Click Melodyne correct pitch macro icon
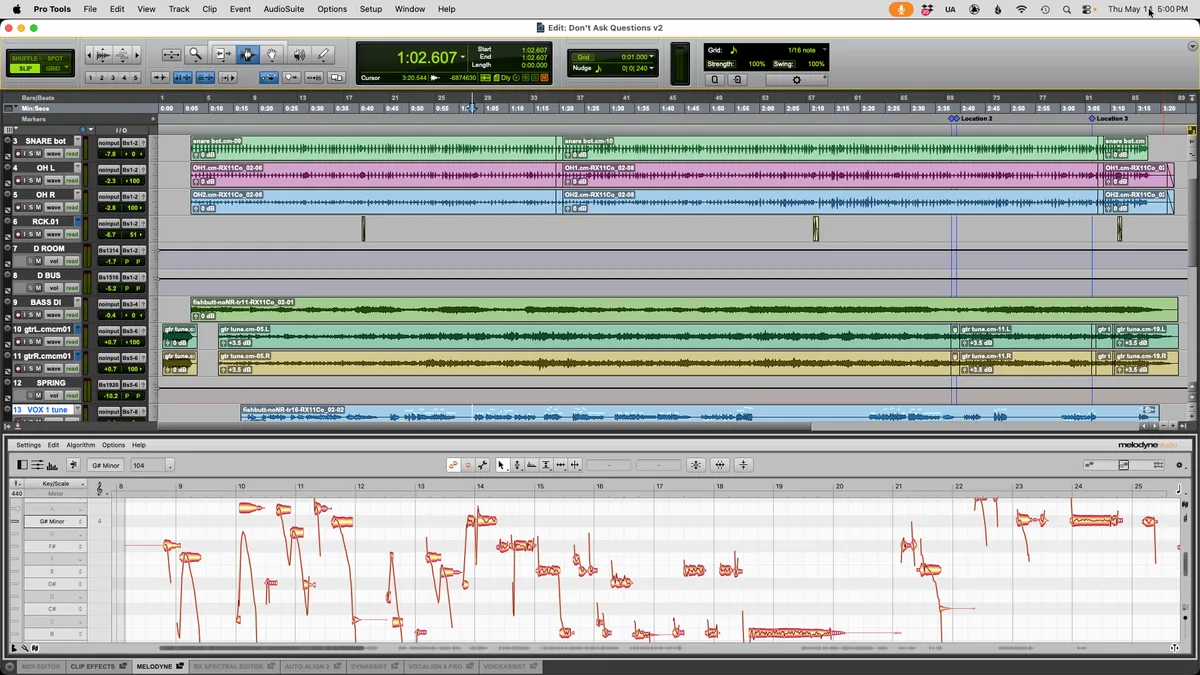The height and width of the screenshot is (675, 1200). coord(696,465)
